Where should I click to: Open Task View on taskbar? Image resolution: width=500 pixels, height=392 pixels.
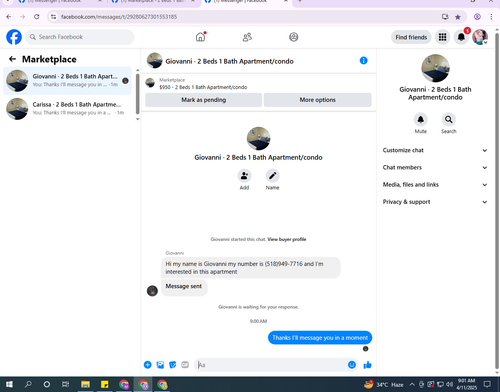(x=66, y=384)
